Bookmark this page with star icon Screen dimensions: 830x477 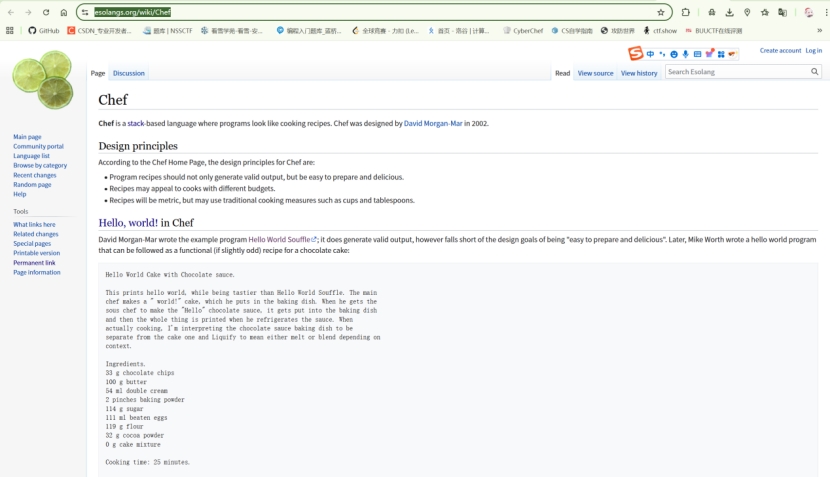[661, 13]
